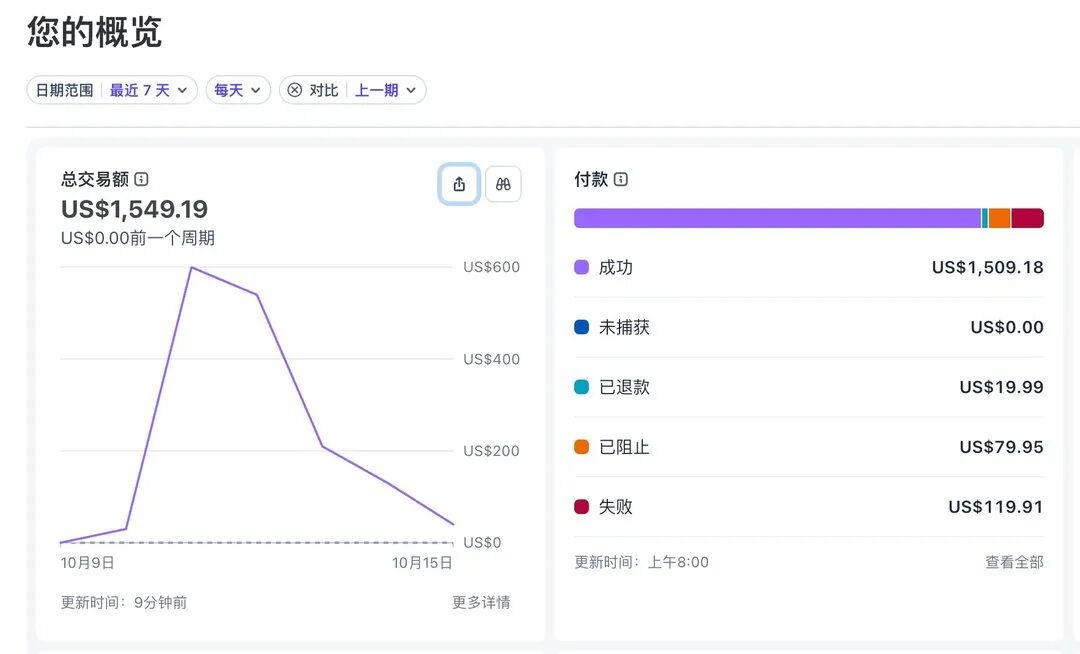Screen dimensions: 1080x654
Task: Click the 失败 row label
Action: (x=615, y=507)
